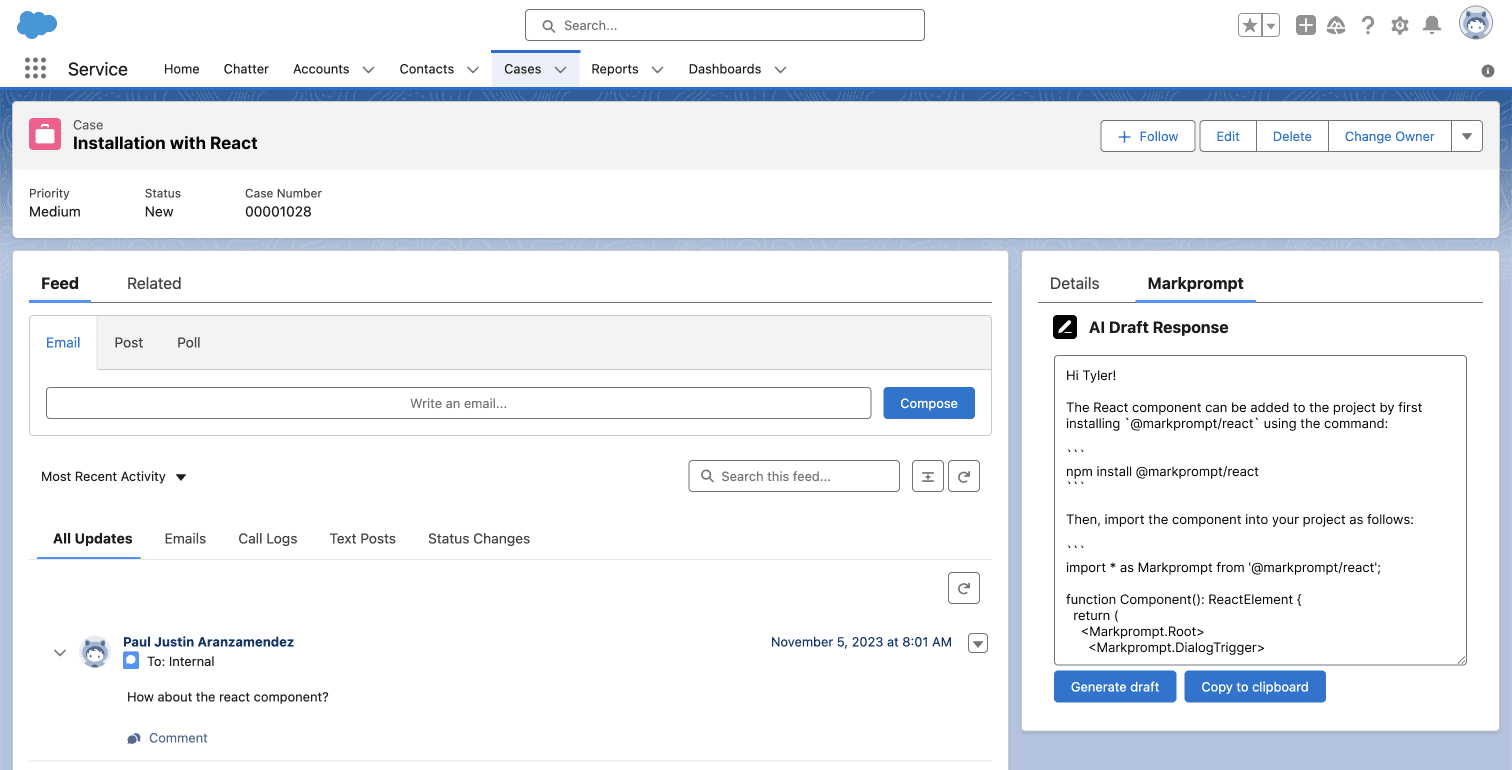Open the post timestamp November 5, 2023 link

(x=861, y=642)
